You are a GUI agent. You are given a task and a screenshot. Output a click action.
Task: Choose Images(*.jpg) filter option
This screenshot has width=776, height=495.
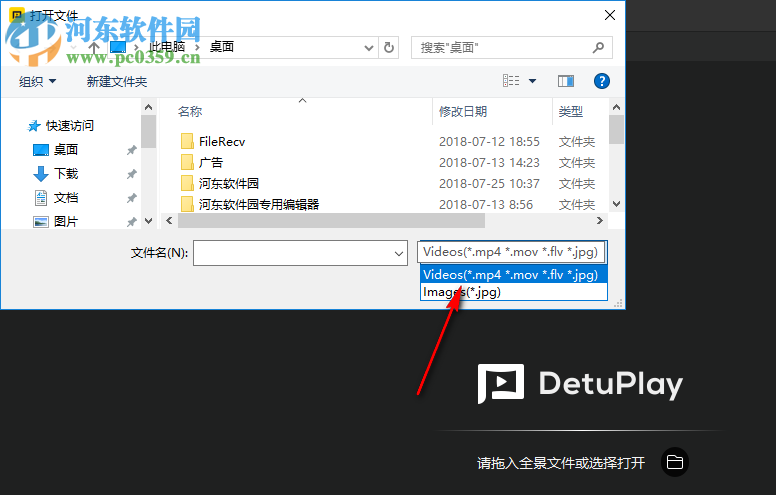(x=514, y=292)
